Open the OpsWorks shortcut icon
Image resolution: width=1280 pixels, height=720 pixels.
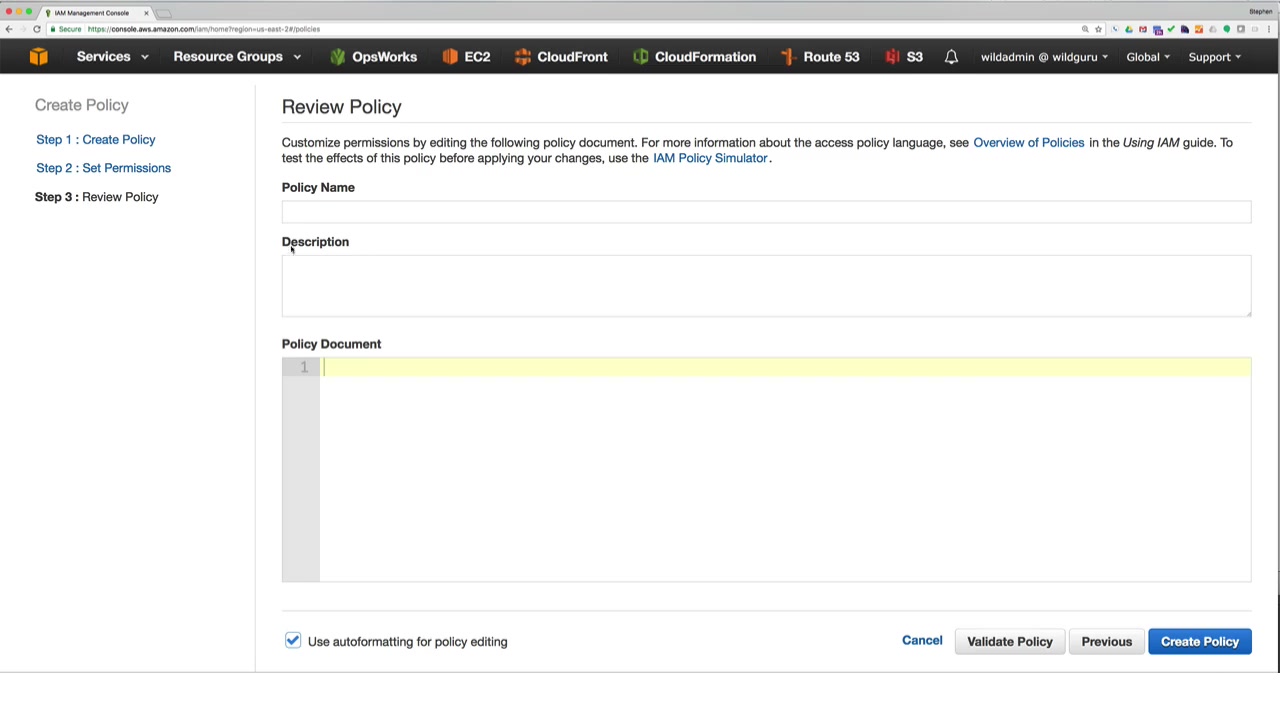pyautogui.click(x=338, y=57)
